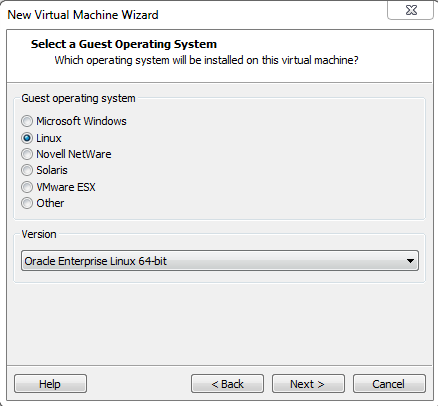
Task: Click the Solaris label text
Action: (52, 170)
